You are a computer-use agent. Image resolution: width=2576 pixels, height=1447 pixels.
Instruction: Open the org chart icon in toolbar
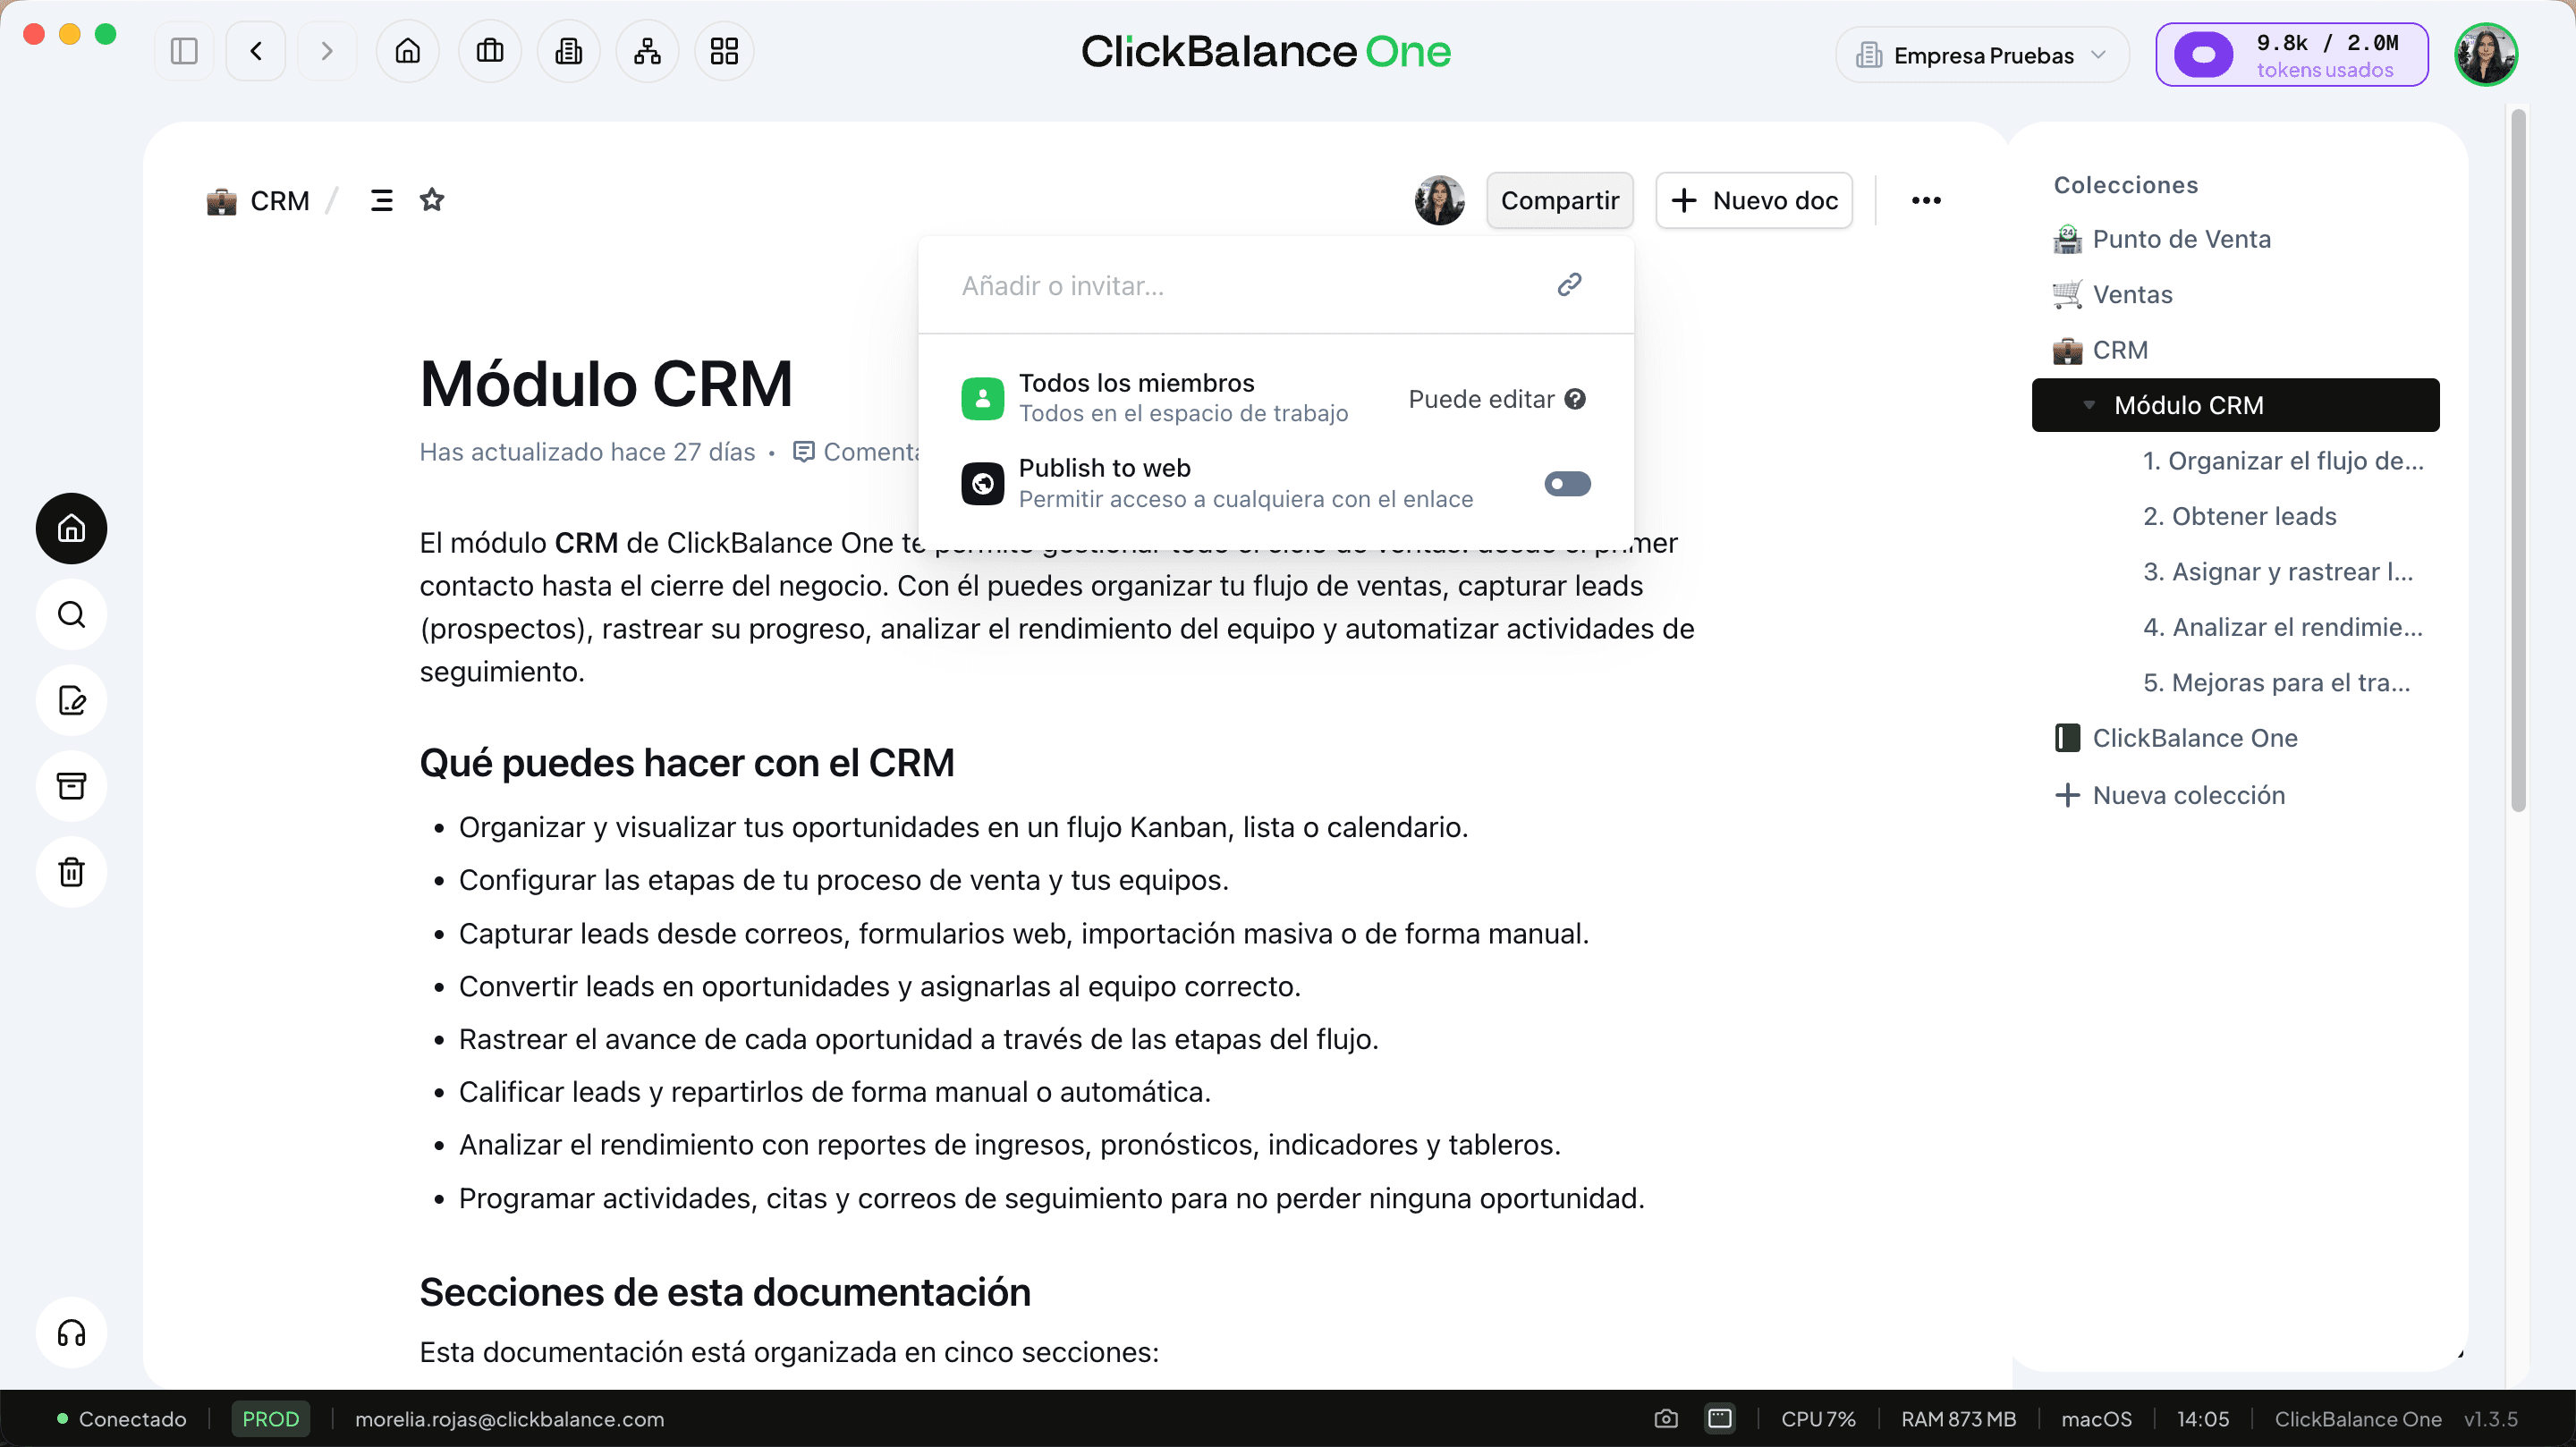[648, 51]
